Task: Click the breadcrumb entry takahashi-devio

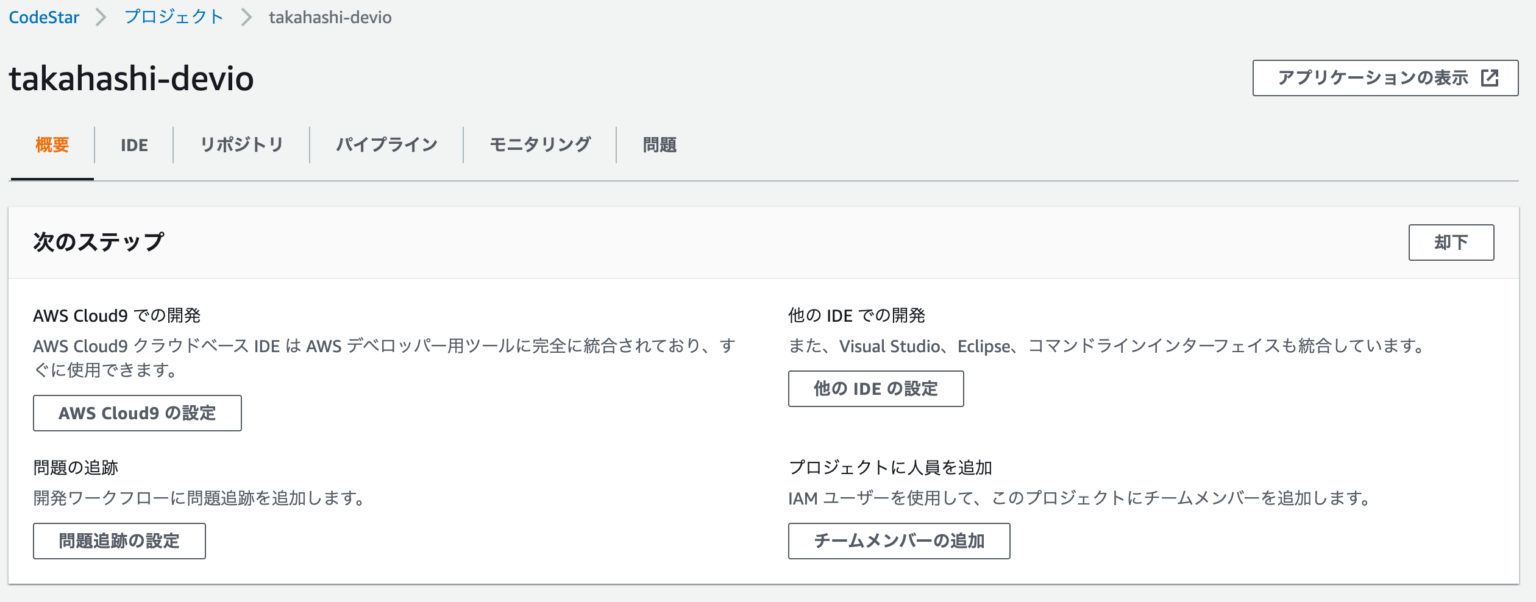Action: tap(330, 17)
